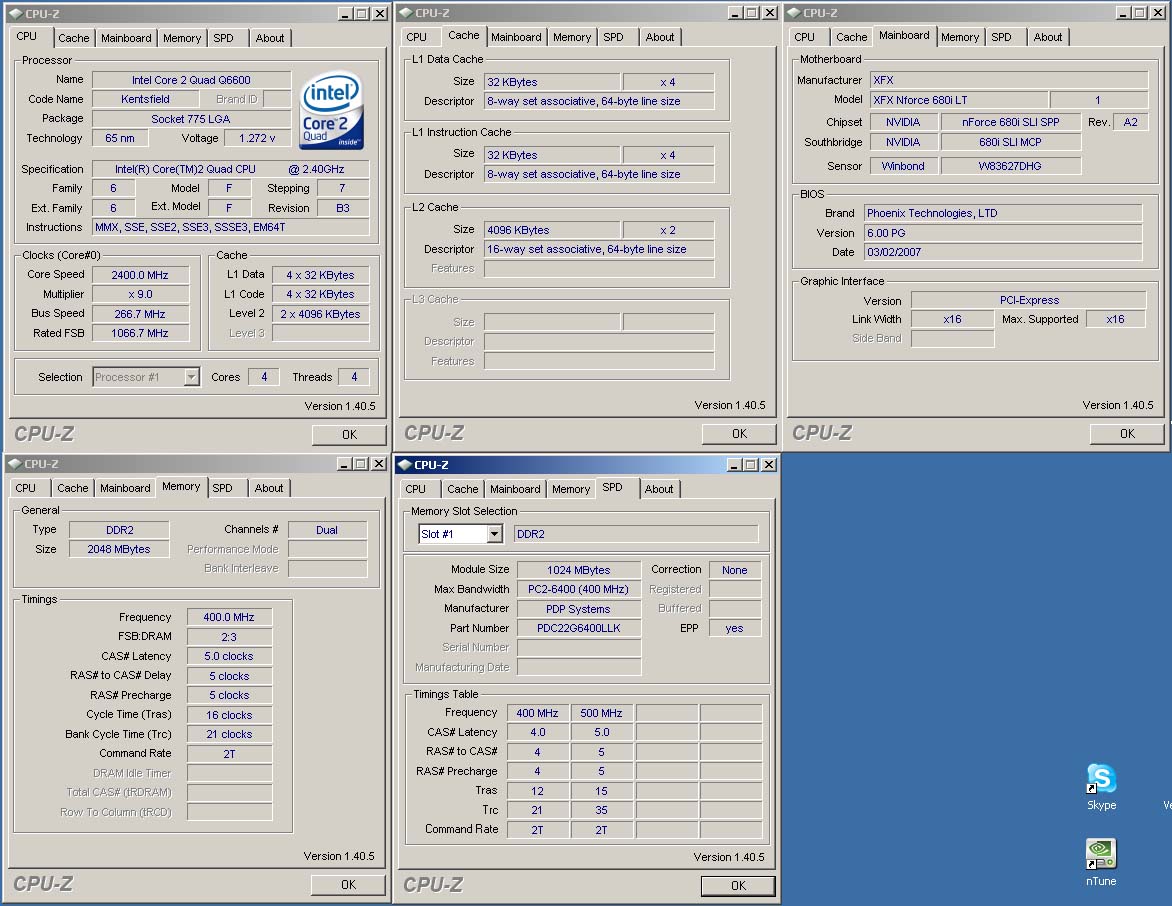Screen dimensions: 1172x906
Task: Click the XFX Nforce 680i LT model field
Action: 958,100
